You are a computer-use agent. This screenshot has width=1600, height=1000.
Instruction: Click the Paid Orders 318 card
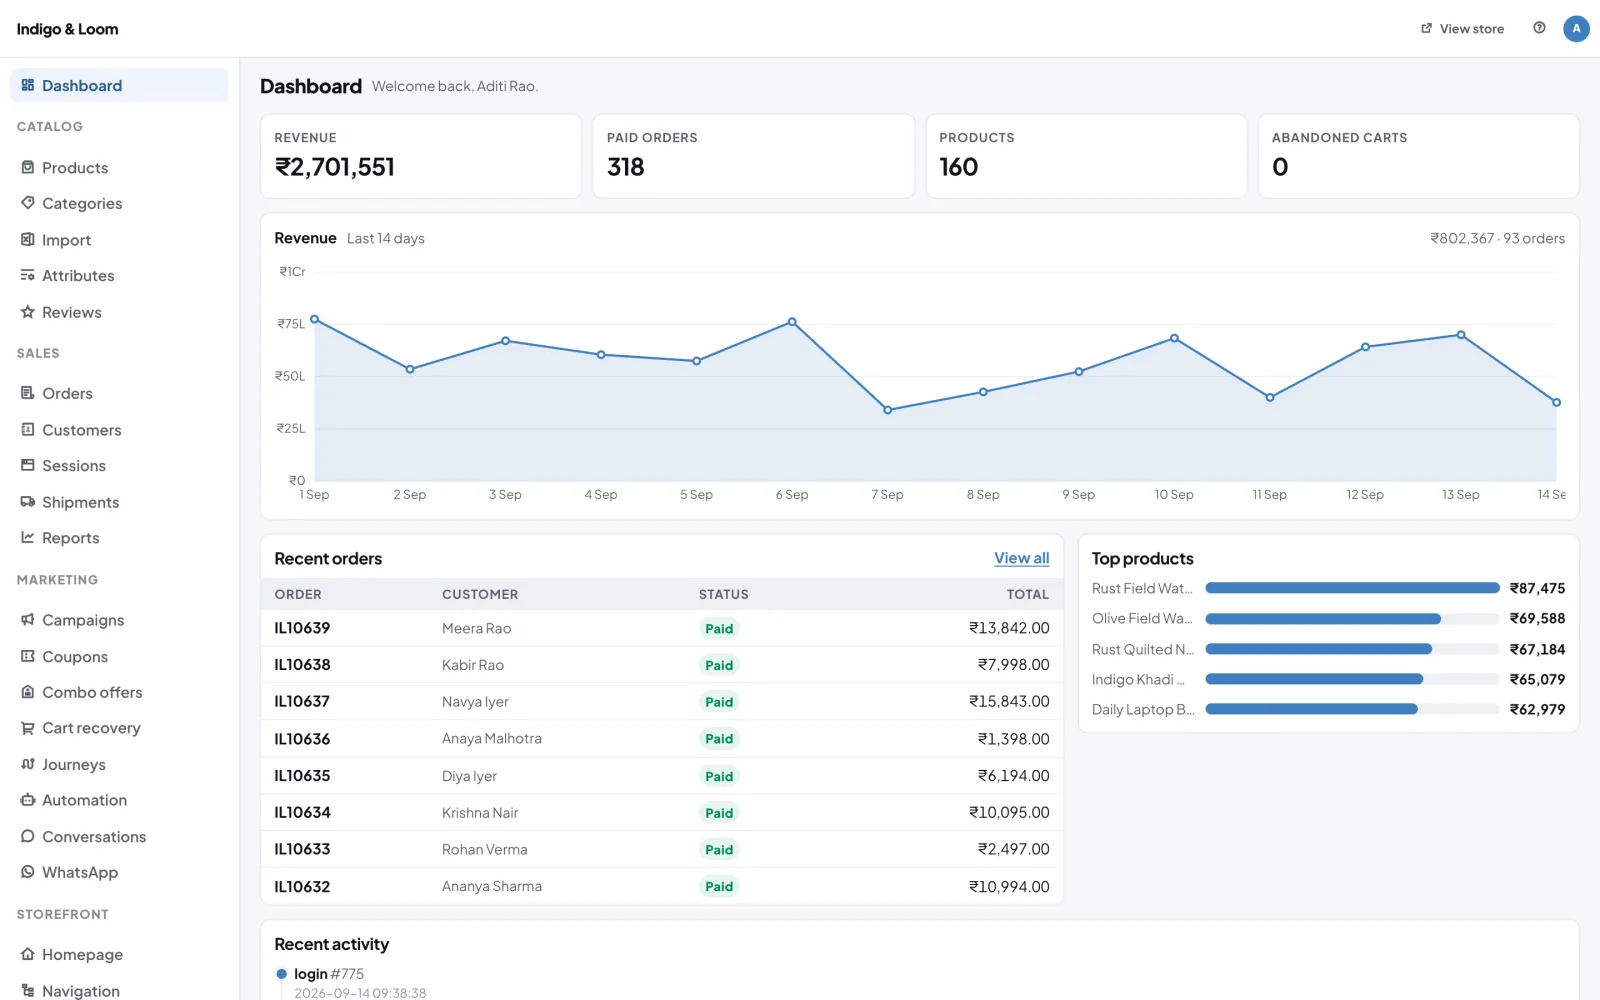(x=753, y=156)
